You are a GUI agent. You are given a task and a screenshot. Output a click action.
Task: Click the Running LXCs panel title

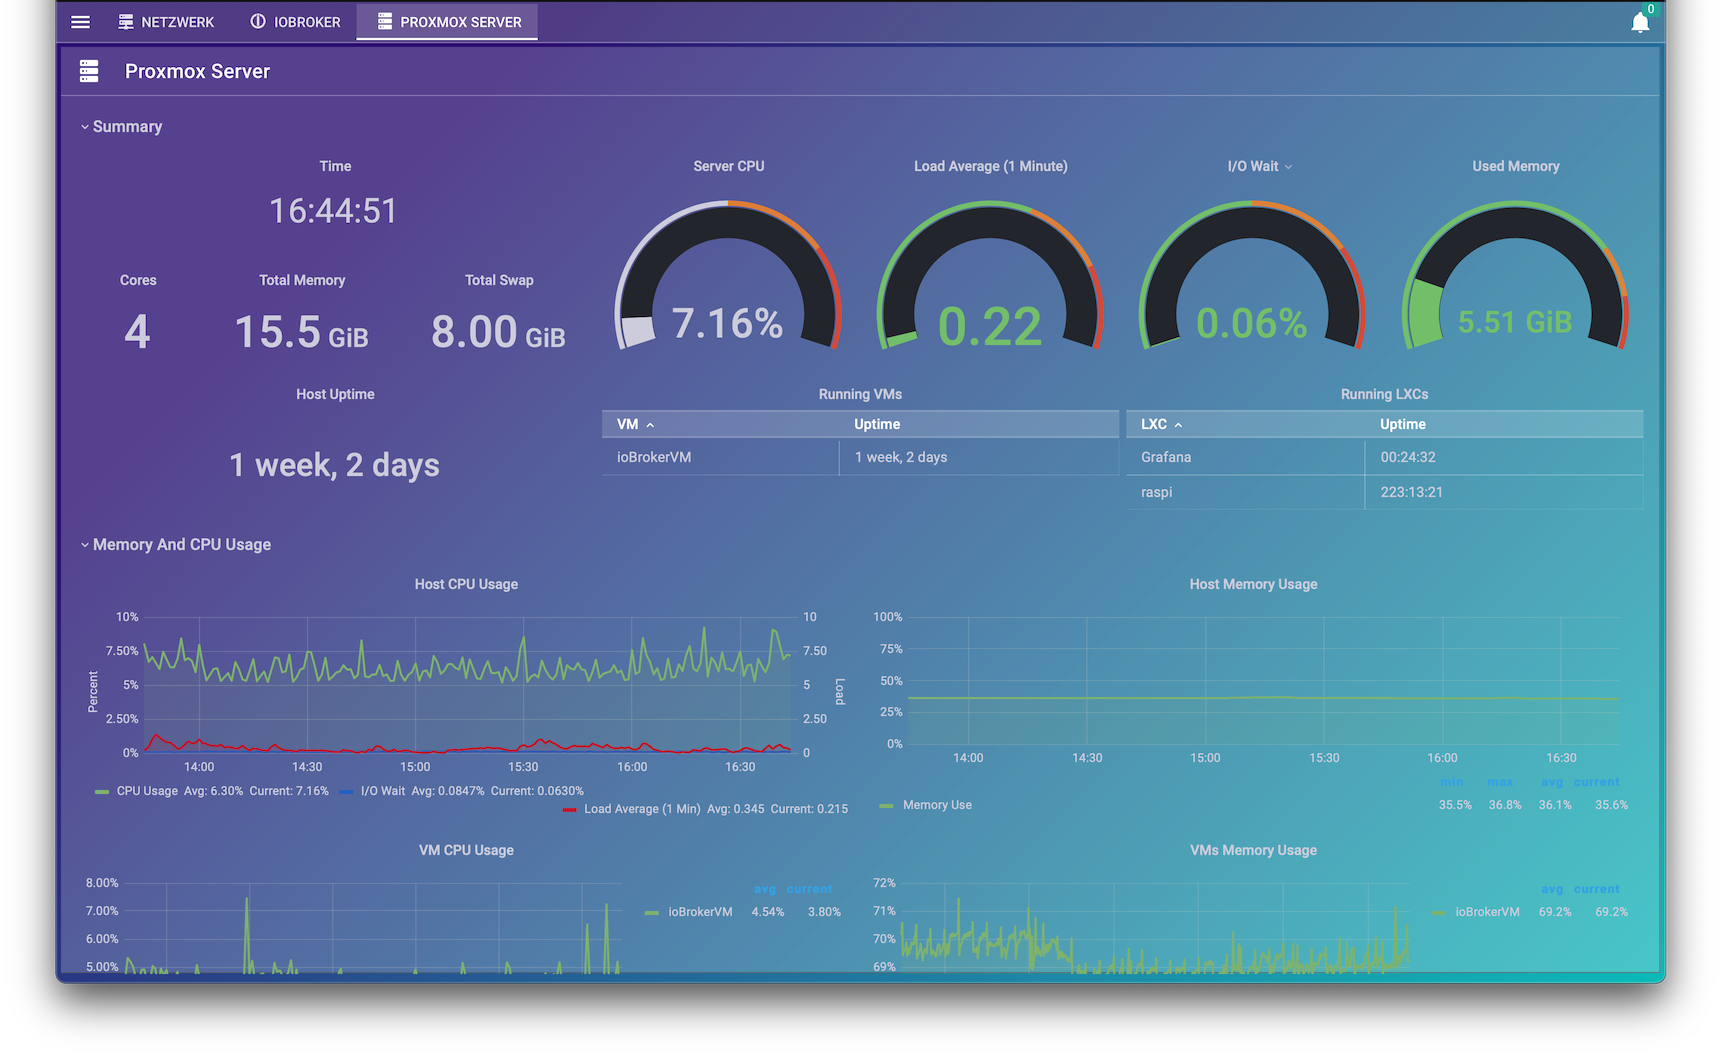[1384, 395]
